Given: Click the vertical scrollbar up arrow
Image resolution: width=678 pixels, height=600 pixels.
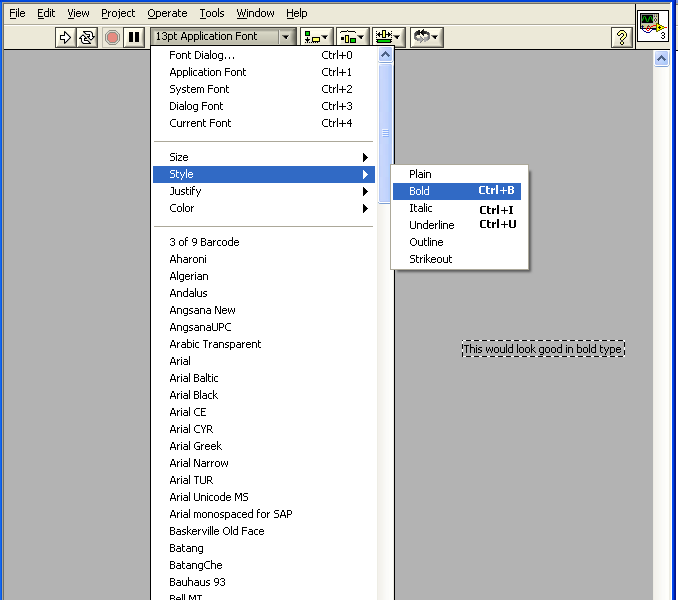Looking at the screenshot, I should coord(661,59).
